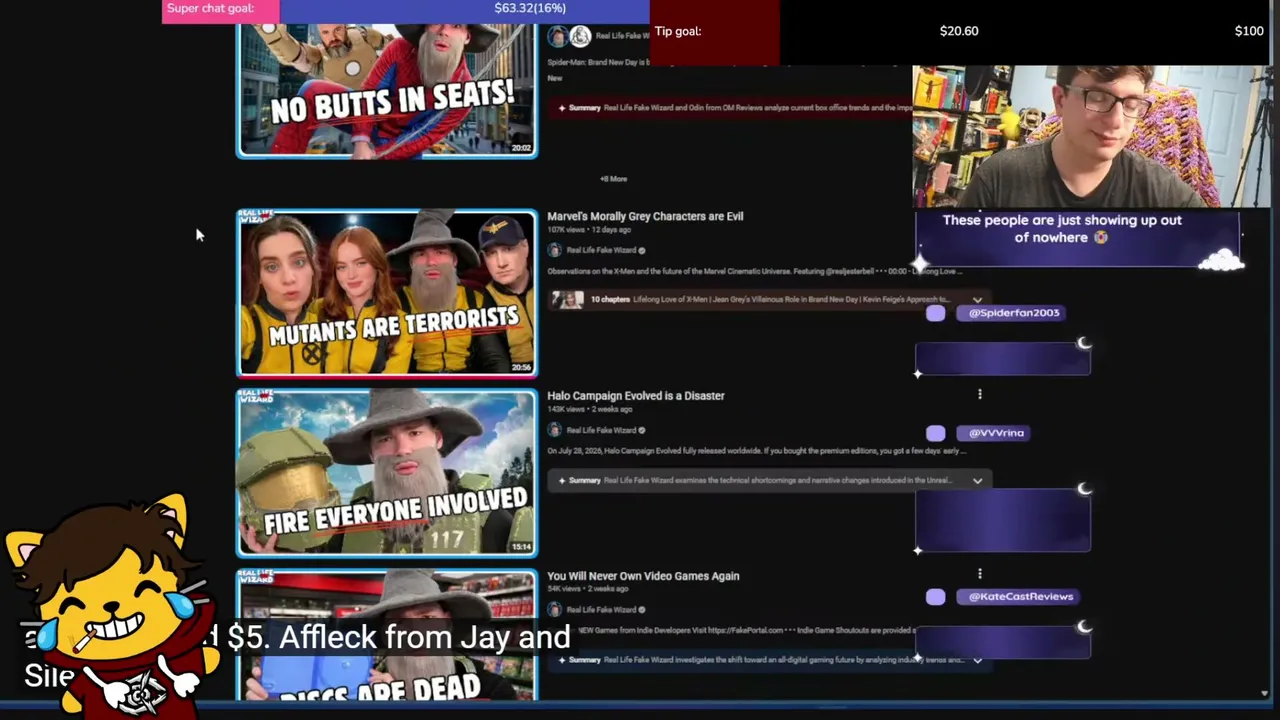The width and height of the screenshot is (1280, 720).
Task: Click the '143K views • 2 weeks ago' text
Action: tap(590, 410)
